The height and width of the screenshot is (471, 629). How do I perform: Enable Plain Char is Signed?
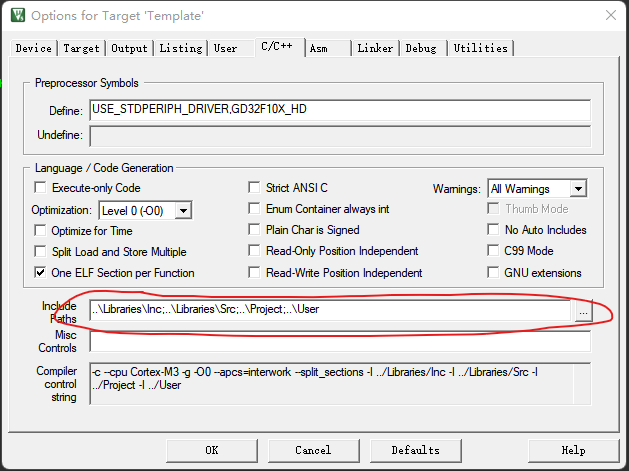click(x=254, y=229)
